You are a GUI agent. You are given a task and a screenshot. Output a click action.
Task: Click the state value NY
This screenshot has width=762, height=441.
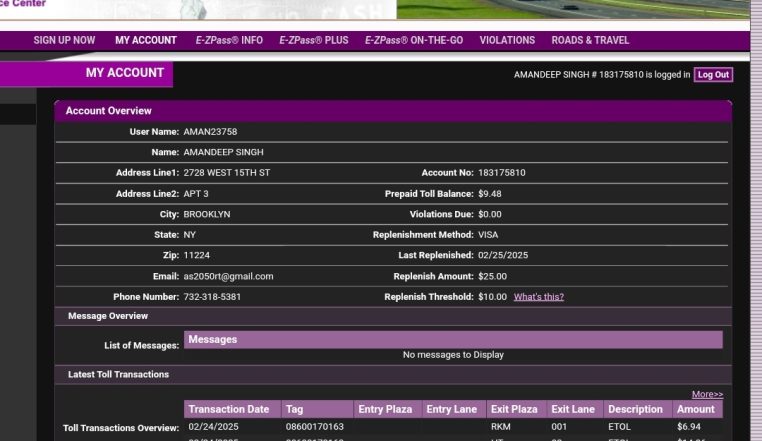click(190, 235)
